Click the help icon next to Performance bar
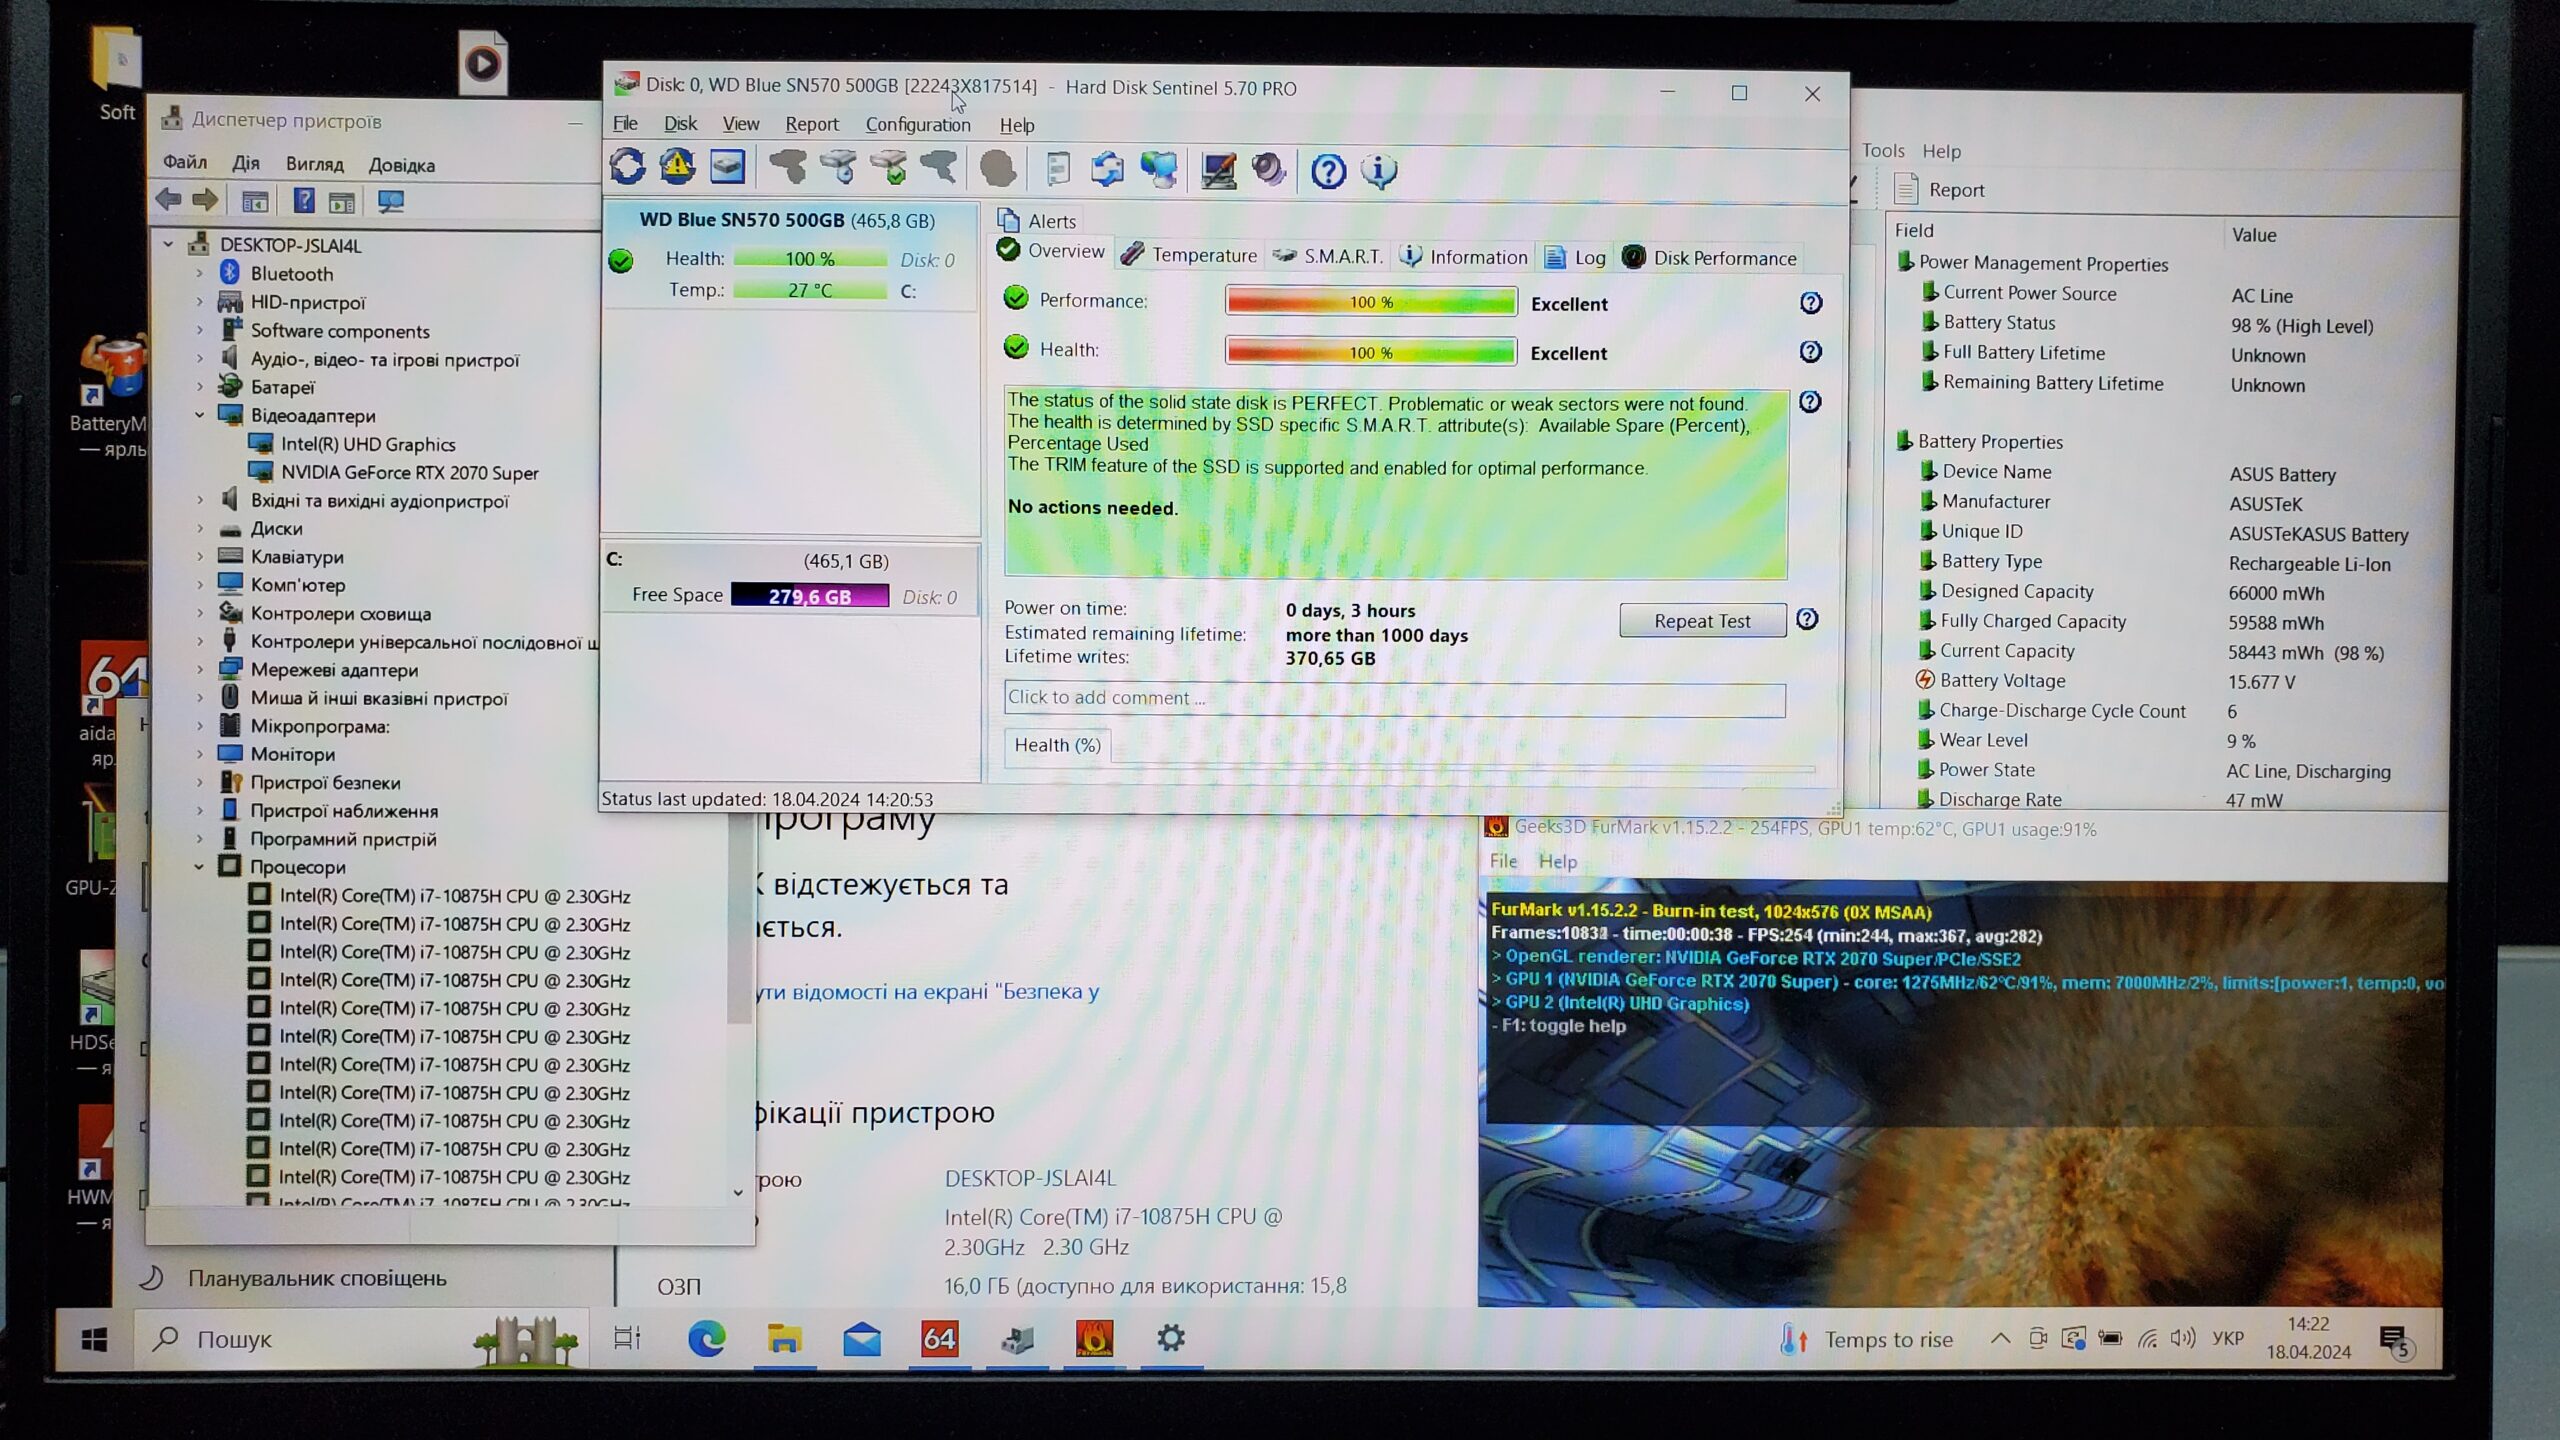The image size is (2560, 1440). (x=1810, y=303)
